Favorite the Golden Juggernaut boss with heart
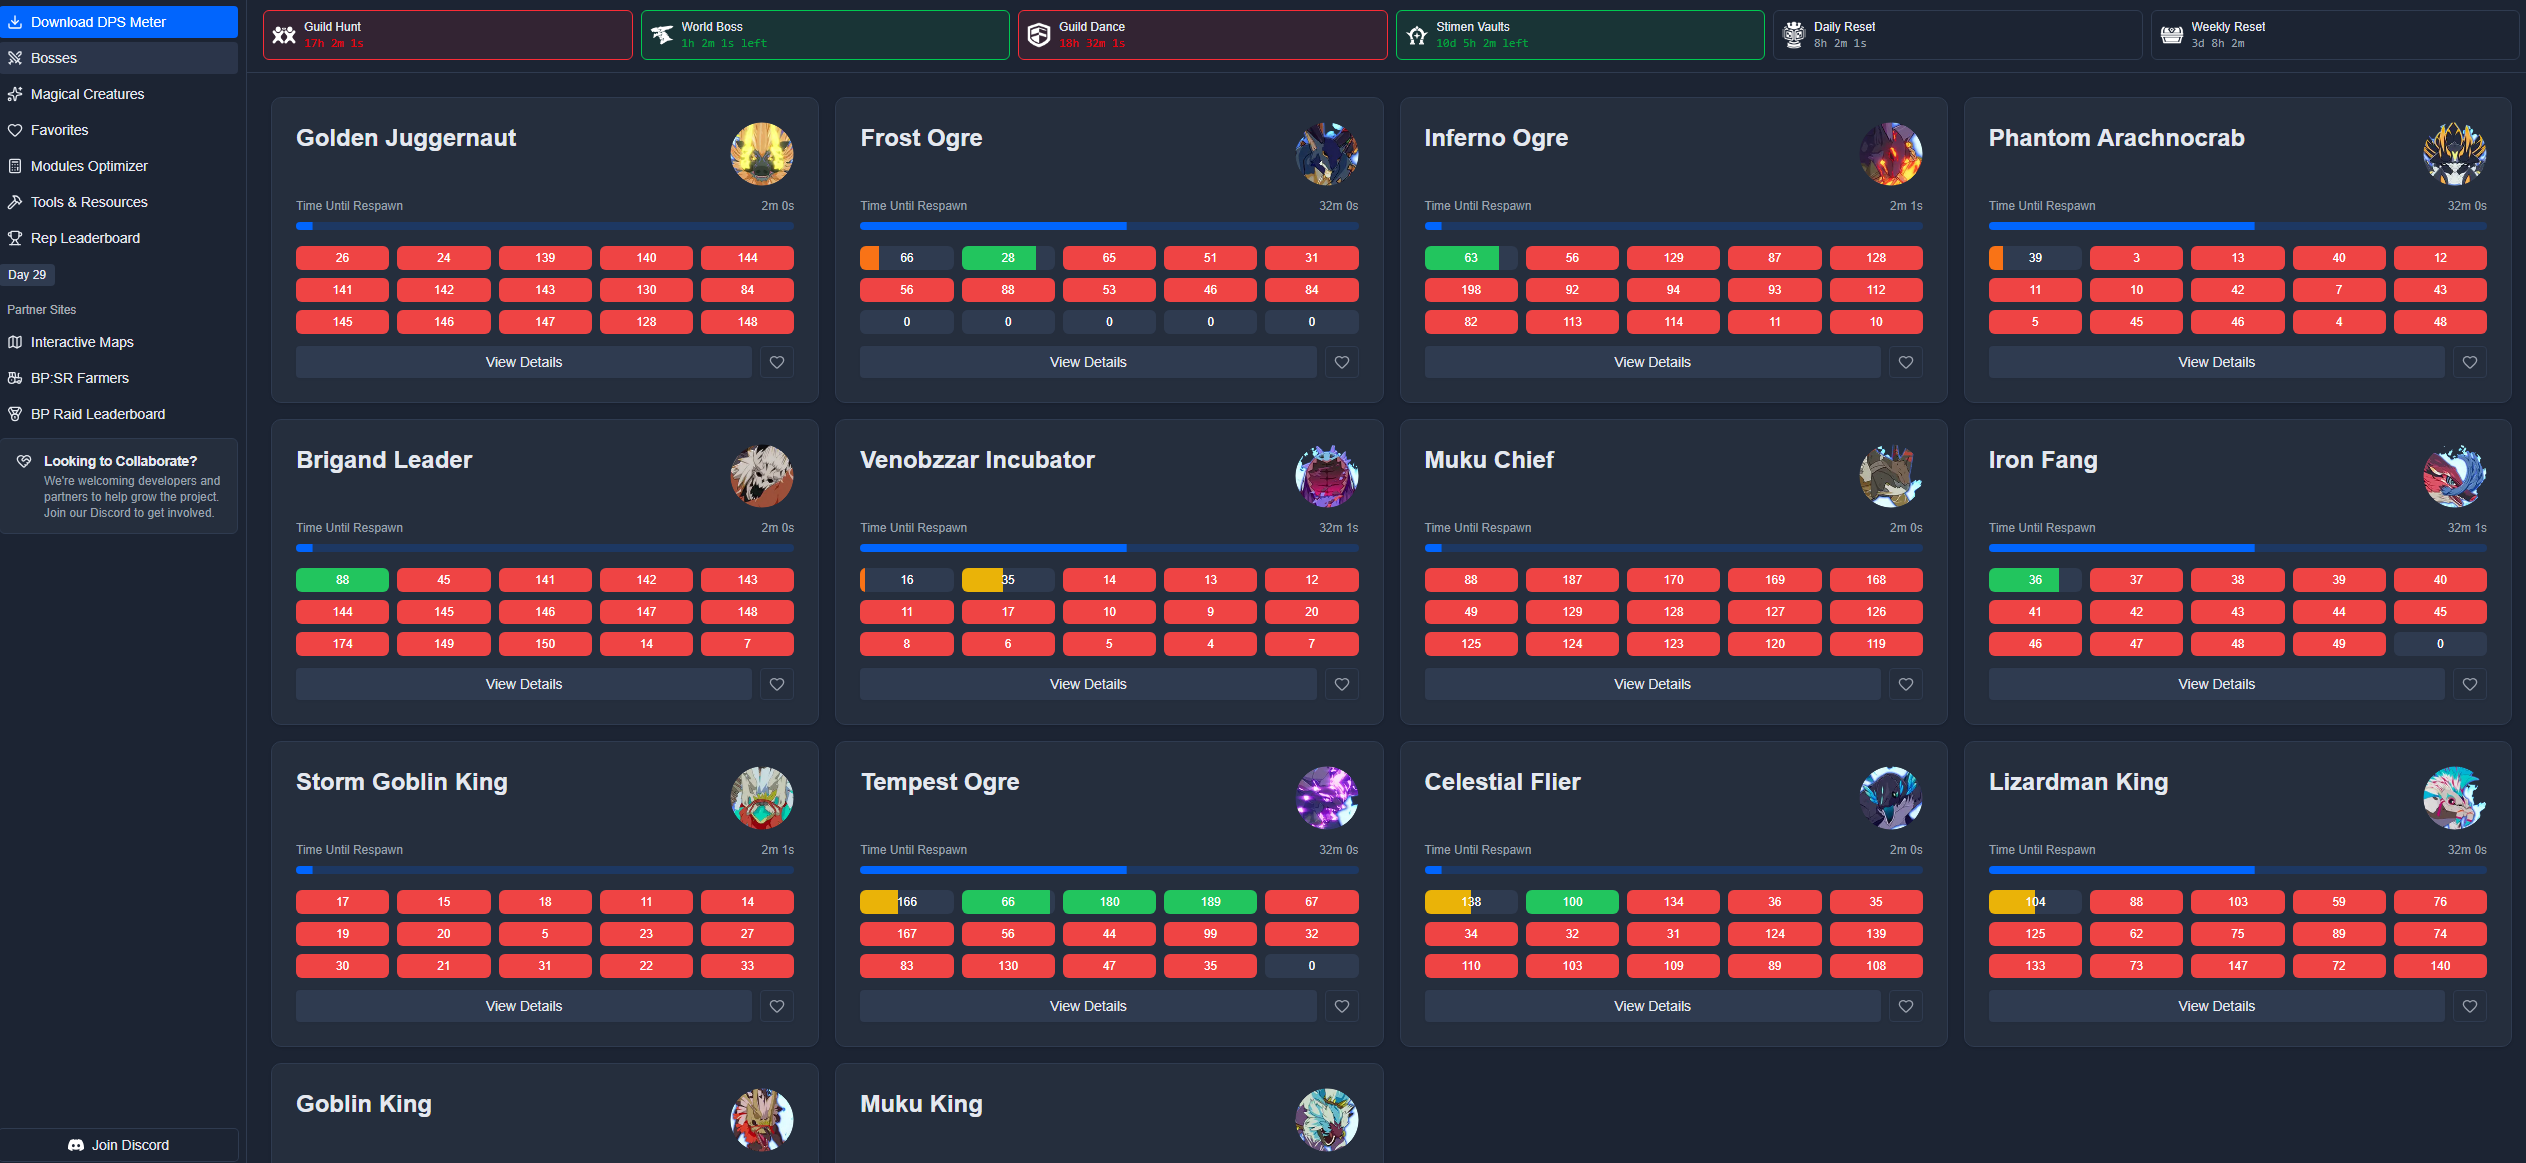Viewport: 2526px width, 1163px height. pyautogui.click(x=777, y=362)
